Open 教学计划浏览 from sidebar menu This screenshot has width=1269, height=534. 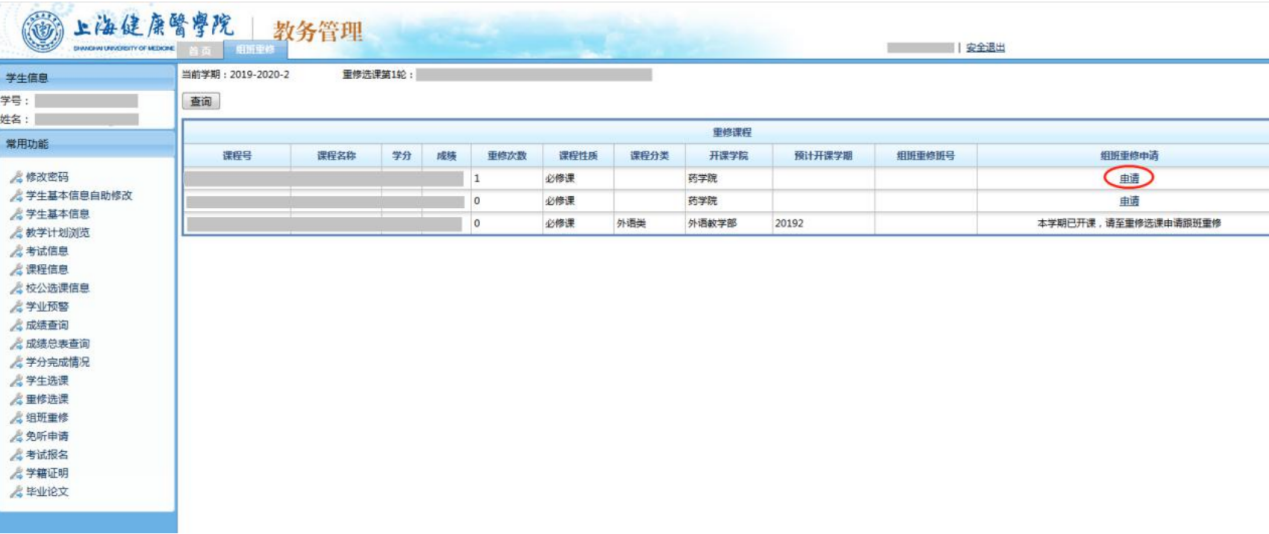[x=58, y=233]
